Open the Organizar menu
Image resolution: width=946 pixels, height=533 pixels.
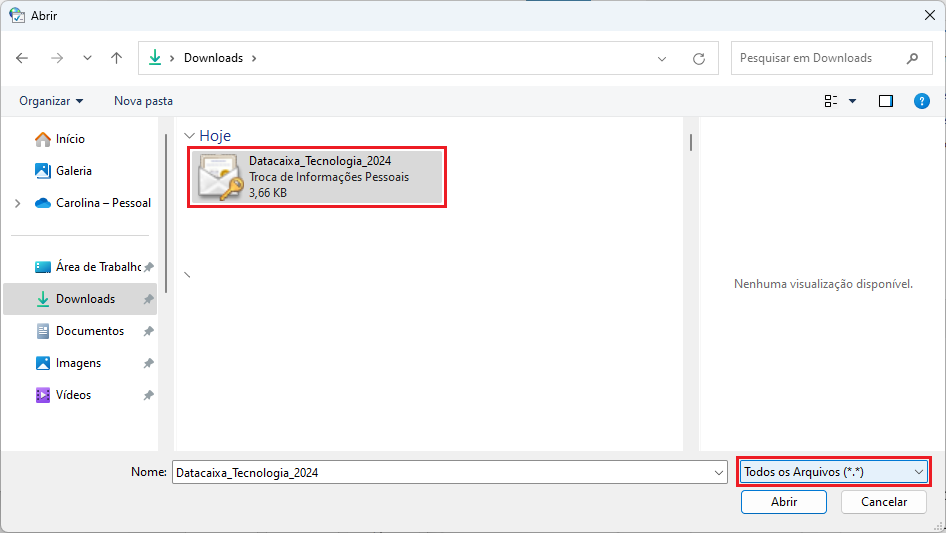pyautogui.click(x=51, y=101)
